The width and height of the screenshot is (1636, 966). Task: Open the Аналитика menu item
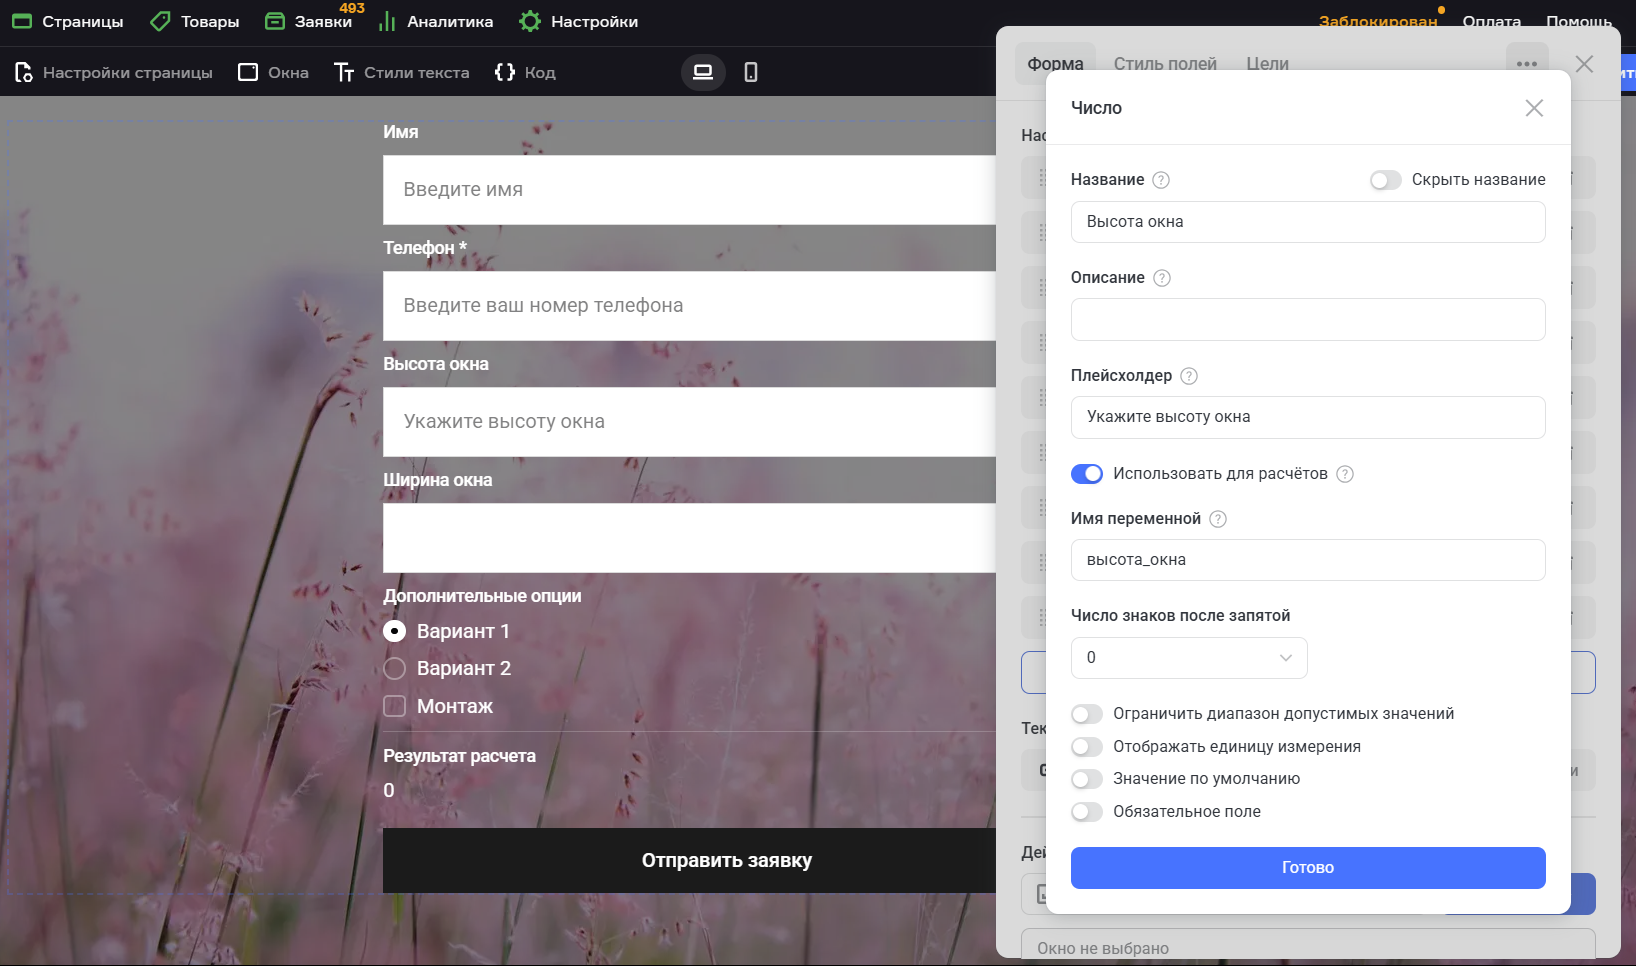[x=436, y=21]
